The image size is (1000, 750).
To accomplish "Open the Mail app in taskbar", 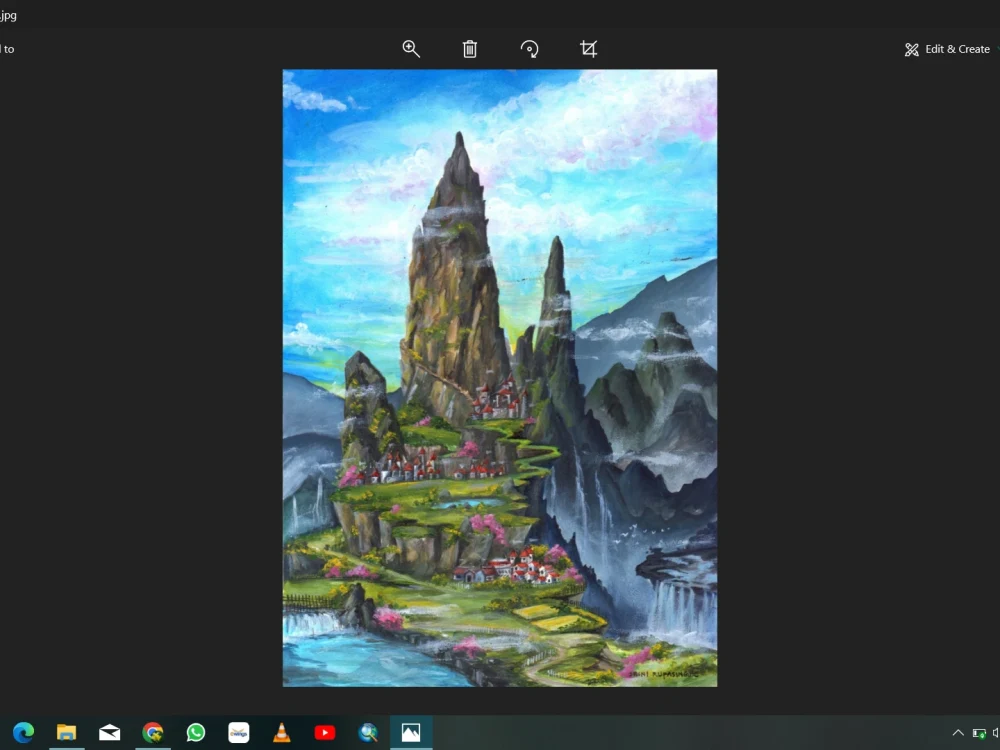I will tap(110, 732).
